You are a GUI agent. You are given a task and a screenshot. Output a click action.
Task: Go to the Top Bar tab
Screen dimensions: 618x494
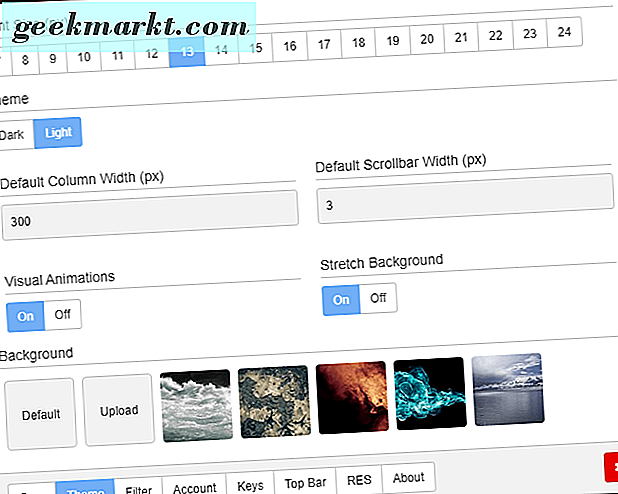click(305, 483)
